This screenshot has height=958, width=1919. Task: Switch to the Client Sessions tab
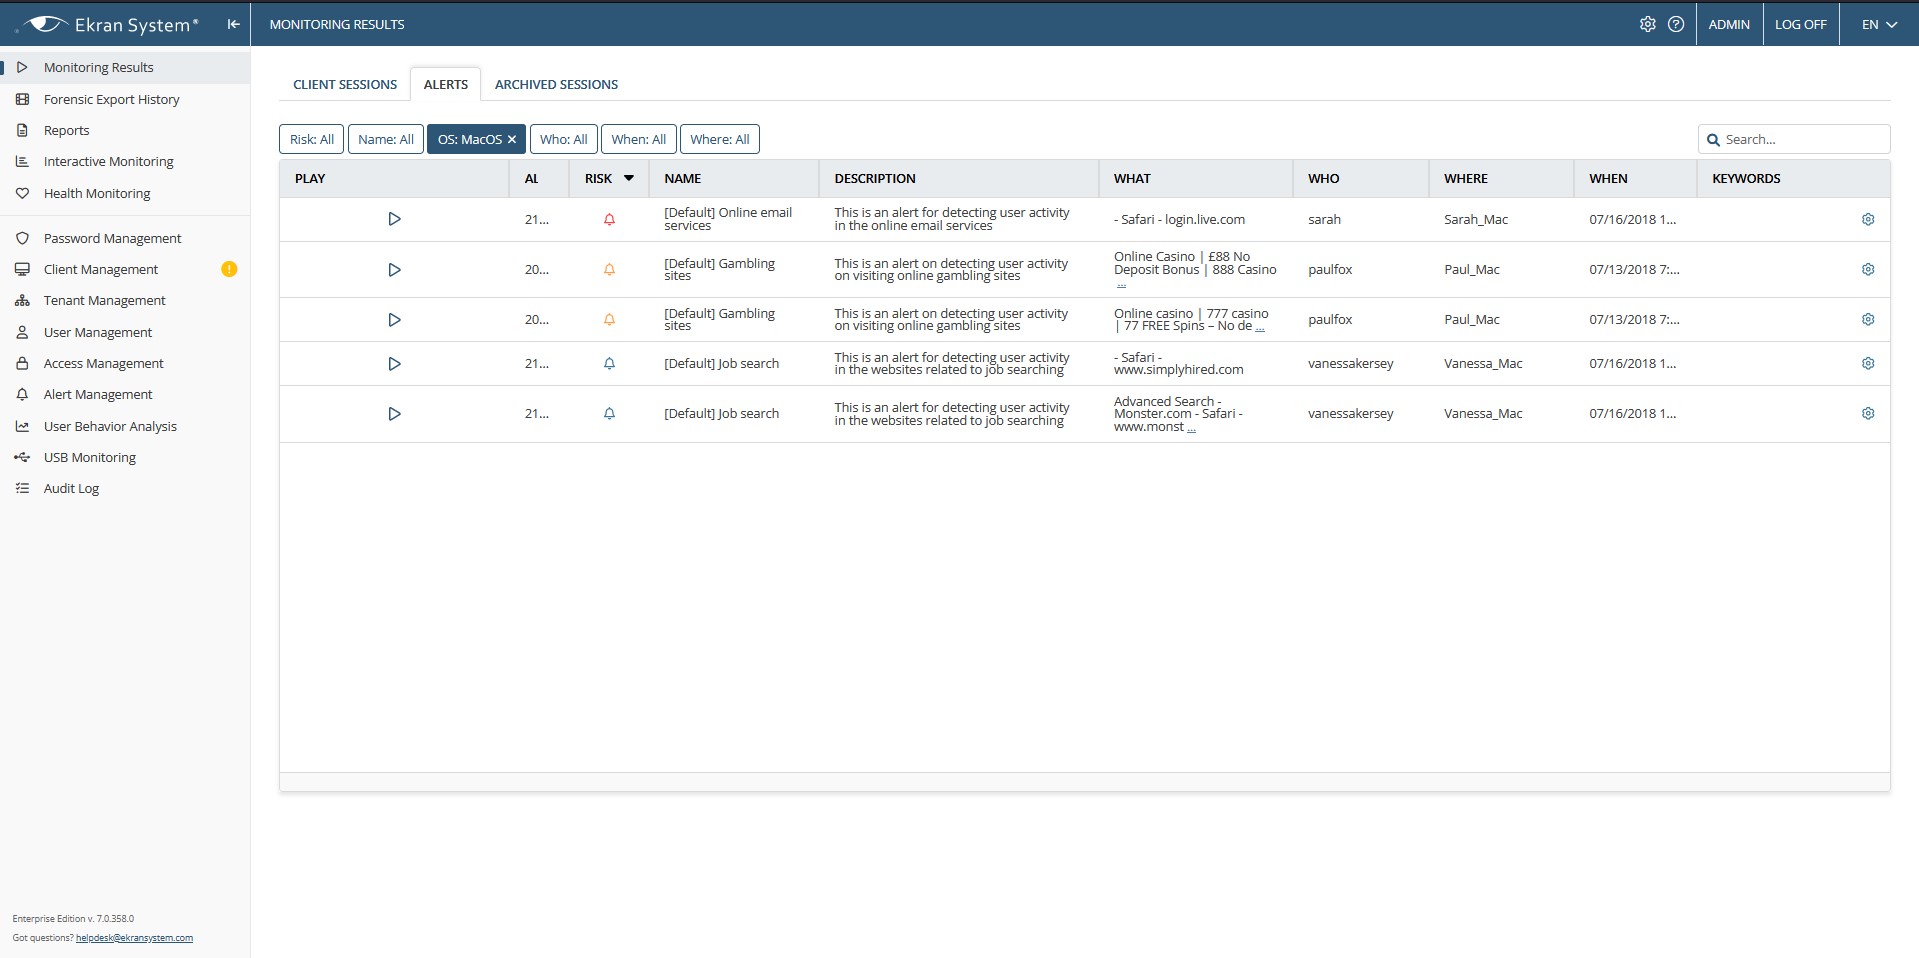(345, 85)
